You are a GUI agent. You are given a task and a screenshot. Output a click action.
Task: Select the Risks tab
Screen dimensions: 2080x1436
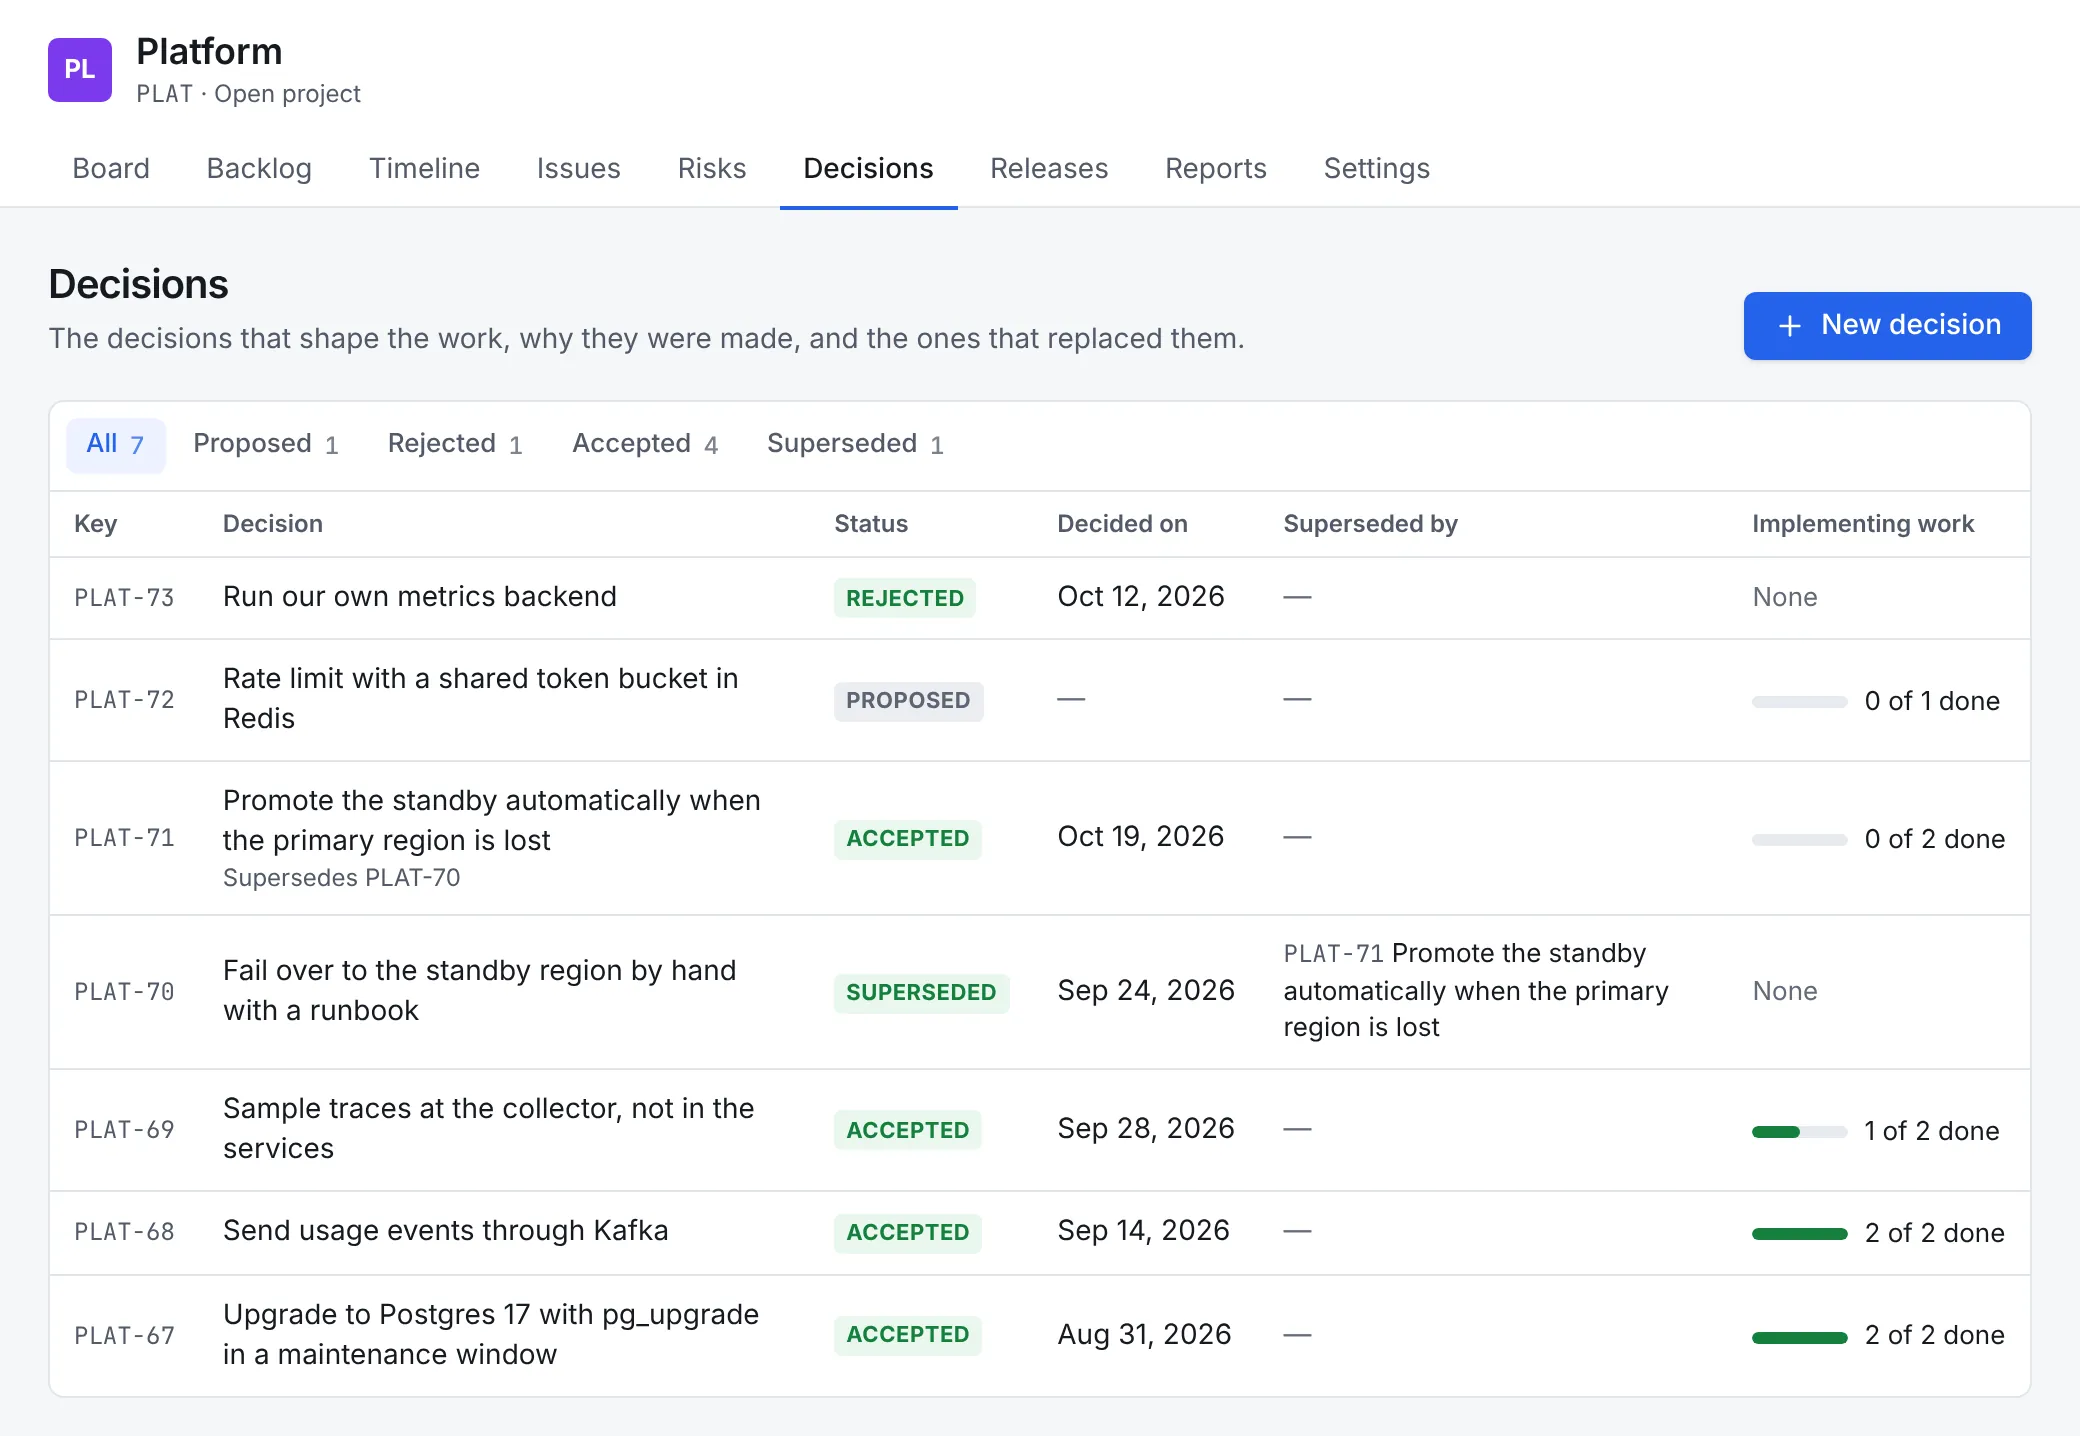(712, 168)
